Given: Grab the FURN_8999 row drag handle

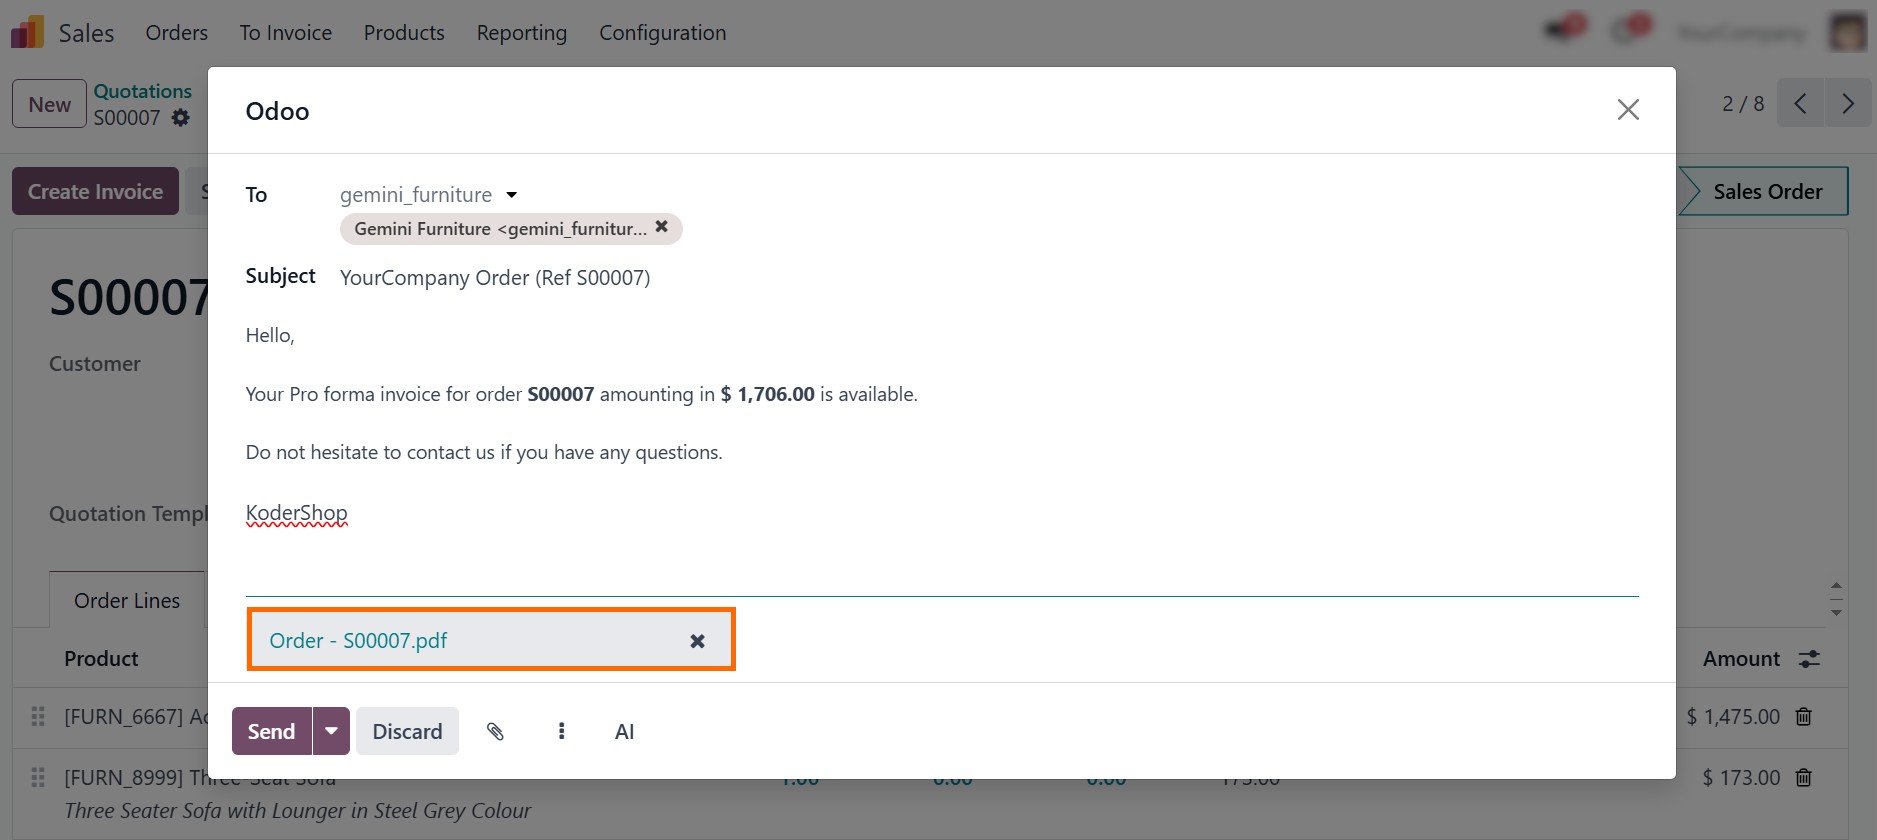Looking at the screenshot, I should pos(38,778).
